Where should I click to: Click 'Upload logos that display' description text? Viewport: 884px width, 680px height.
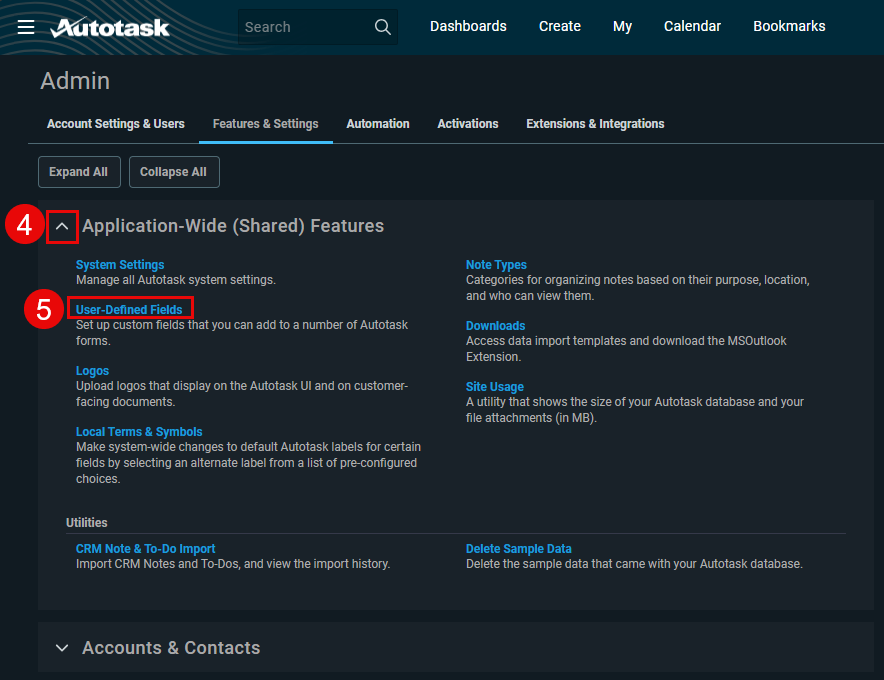coord(242,394)
